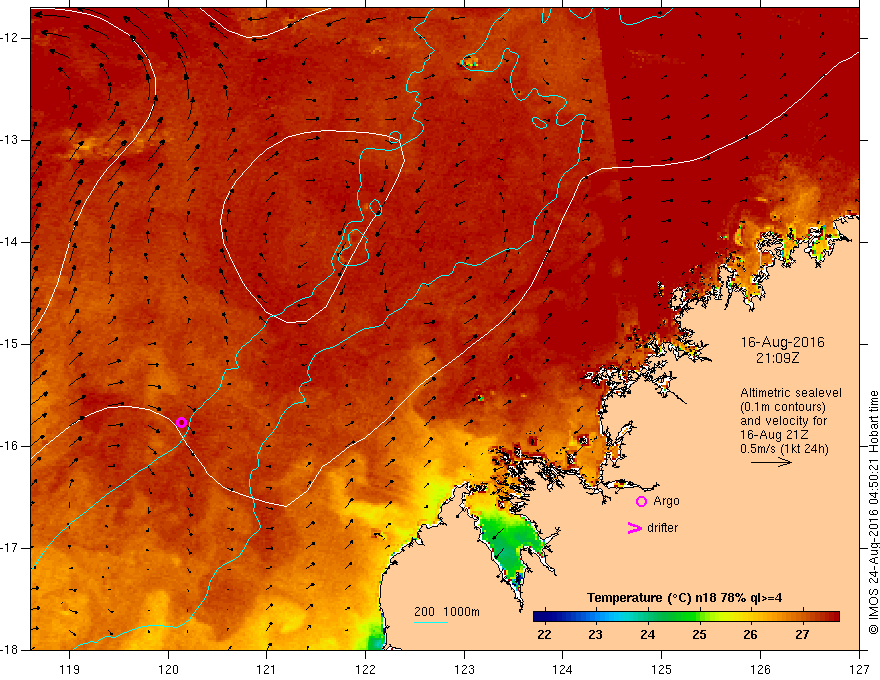This screenshot has height=680, width=880.
Task: Click the '0.5m/s (1kt 24h)' text
Action: click(784, 449)
